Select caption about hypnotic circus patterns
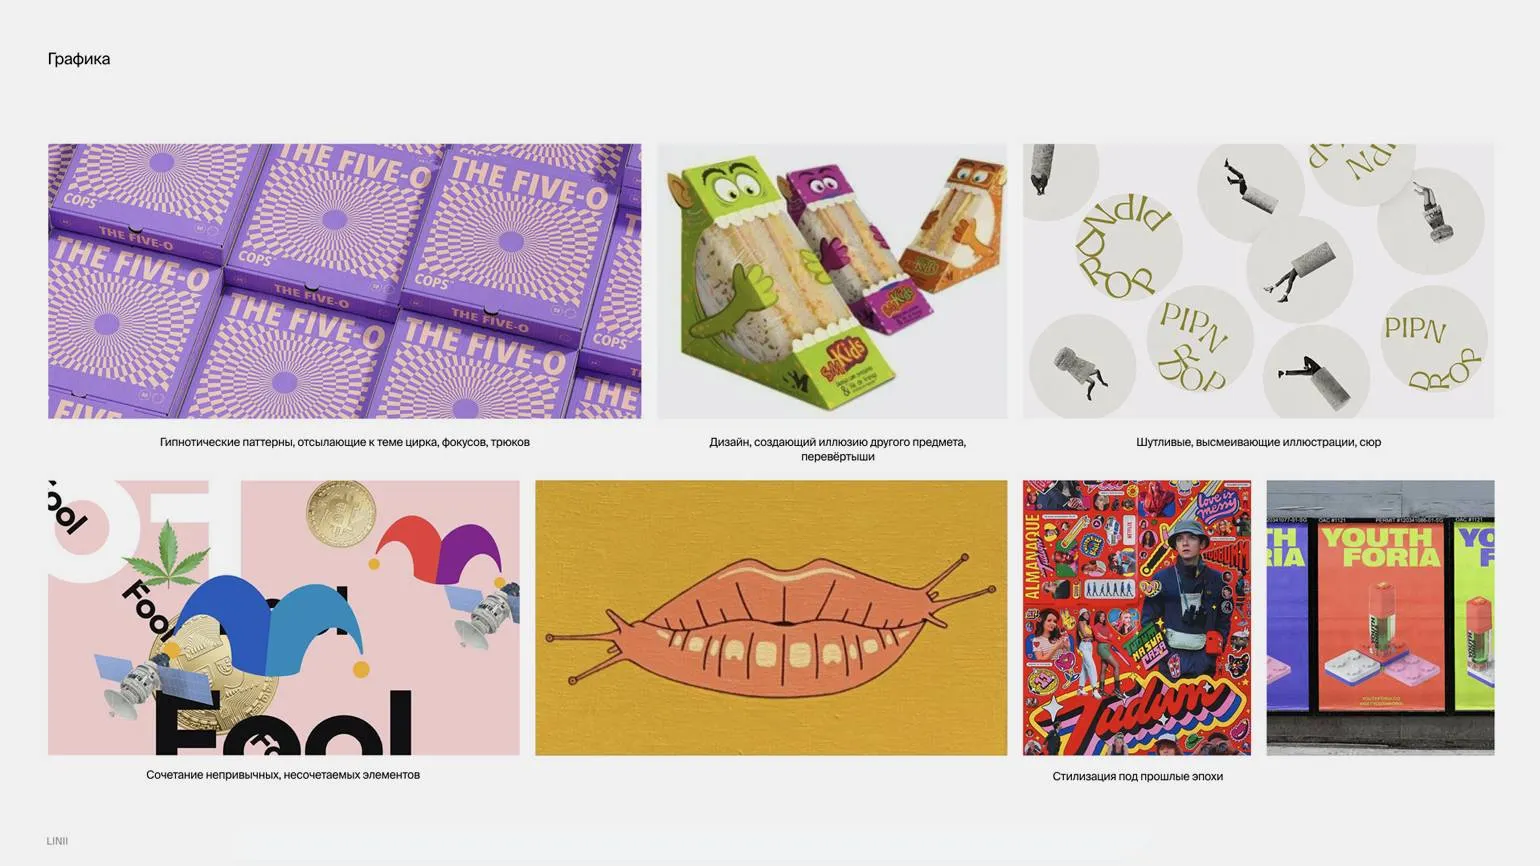The image size is (1540, 866). (345, 442)
